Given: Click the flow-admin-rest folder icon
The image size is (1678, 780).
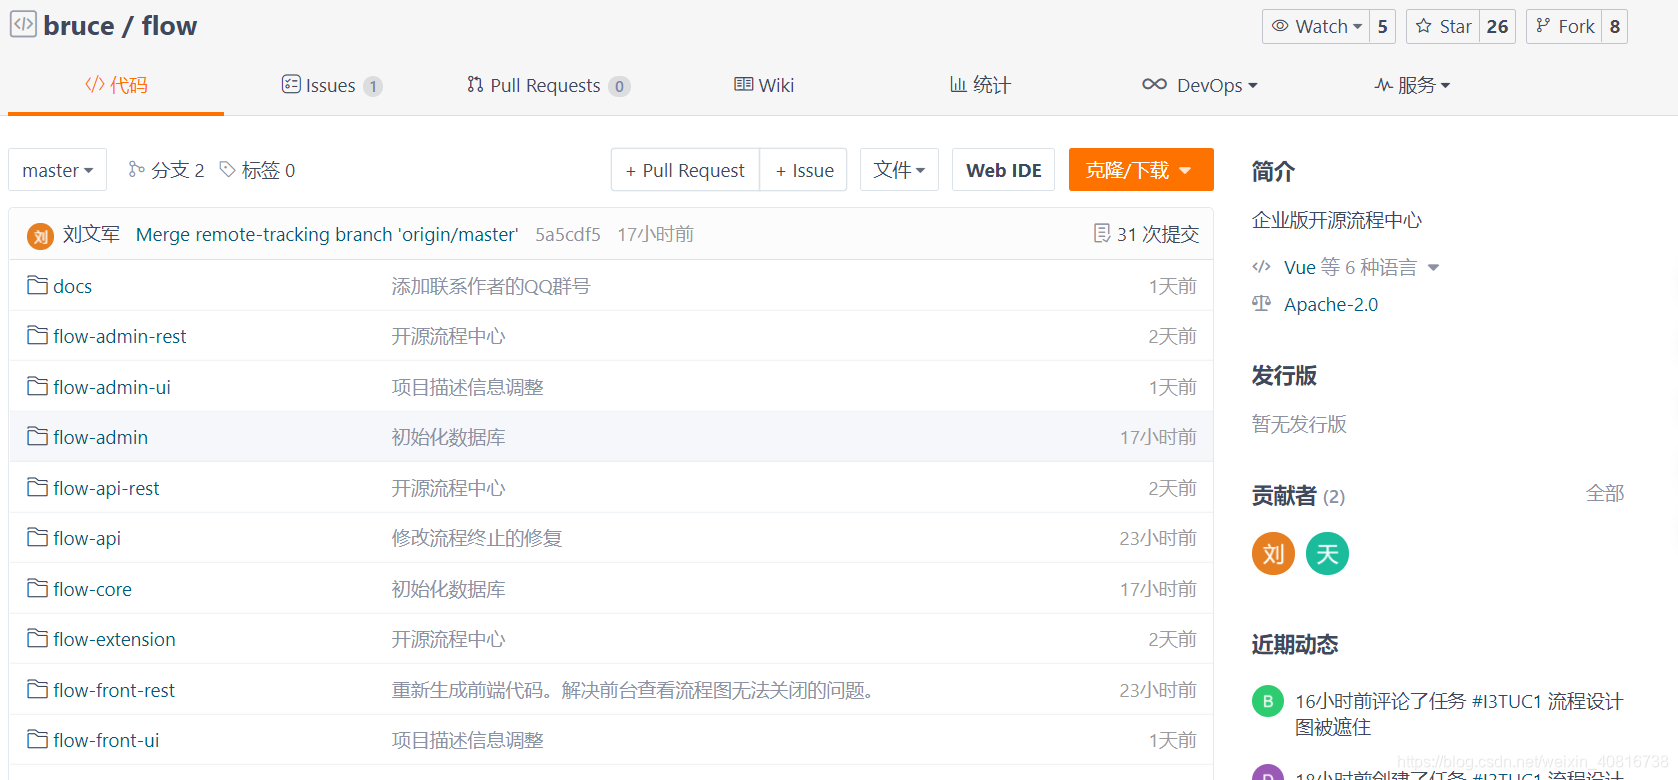Looking at the screenshot, I should click(x=38, y=335).
